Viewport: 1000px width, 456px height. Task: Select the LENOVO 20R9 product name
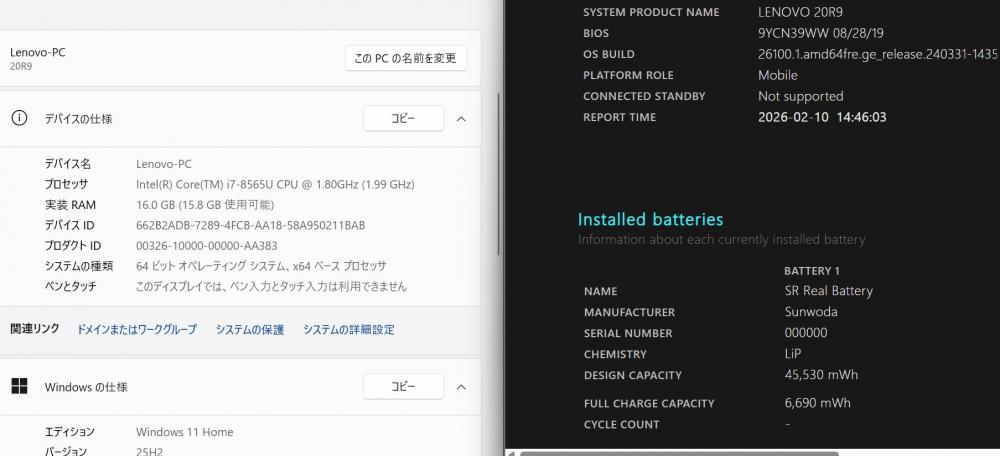[800, 12]
